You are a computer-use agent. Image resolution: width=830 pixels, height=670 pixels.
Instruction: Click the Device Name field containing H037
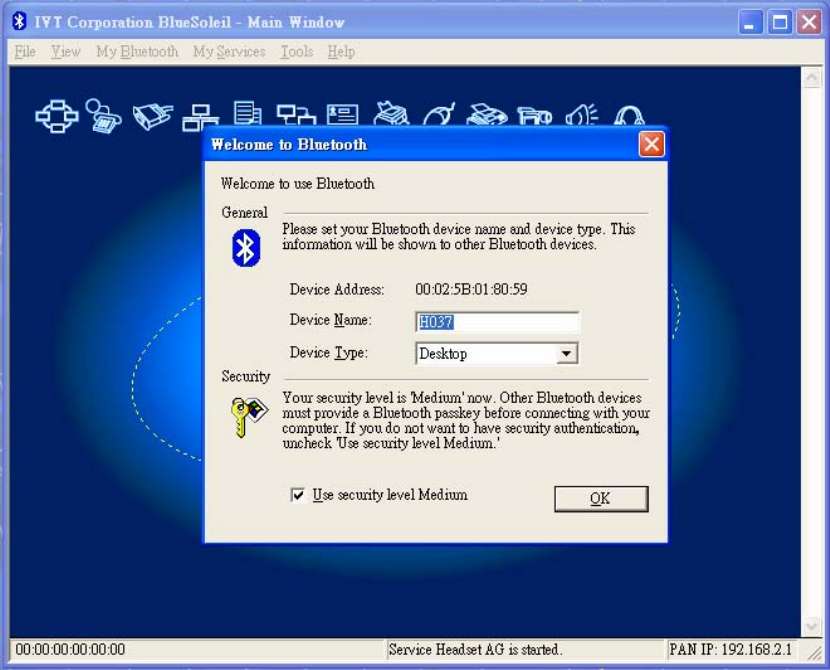497,322
